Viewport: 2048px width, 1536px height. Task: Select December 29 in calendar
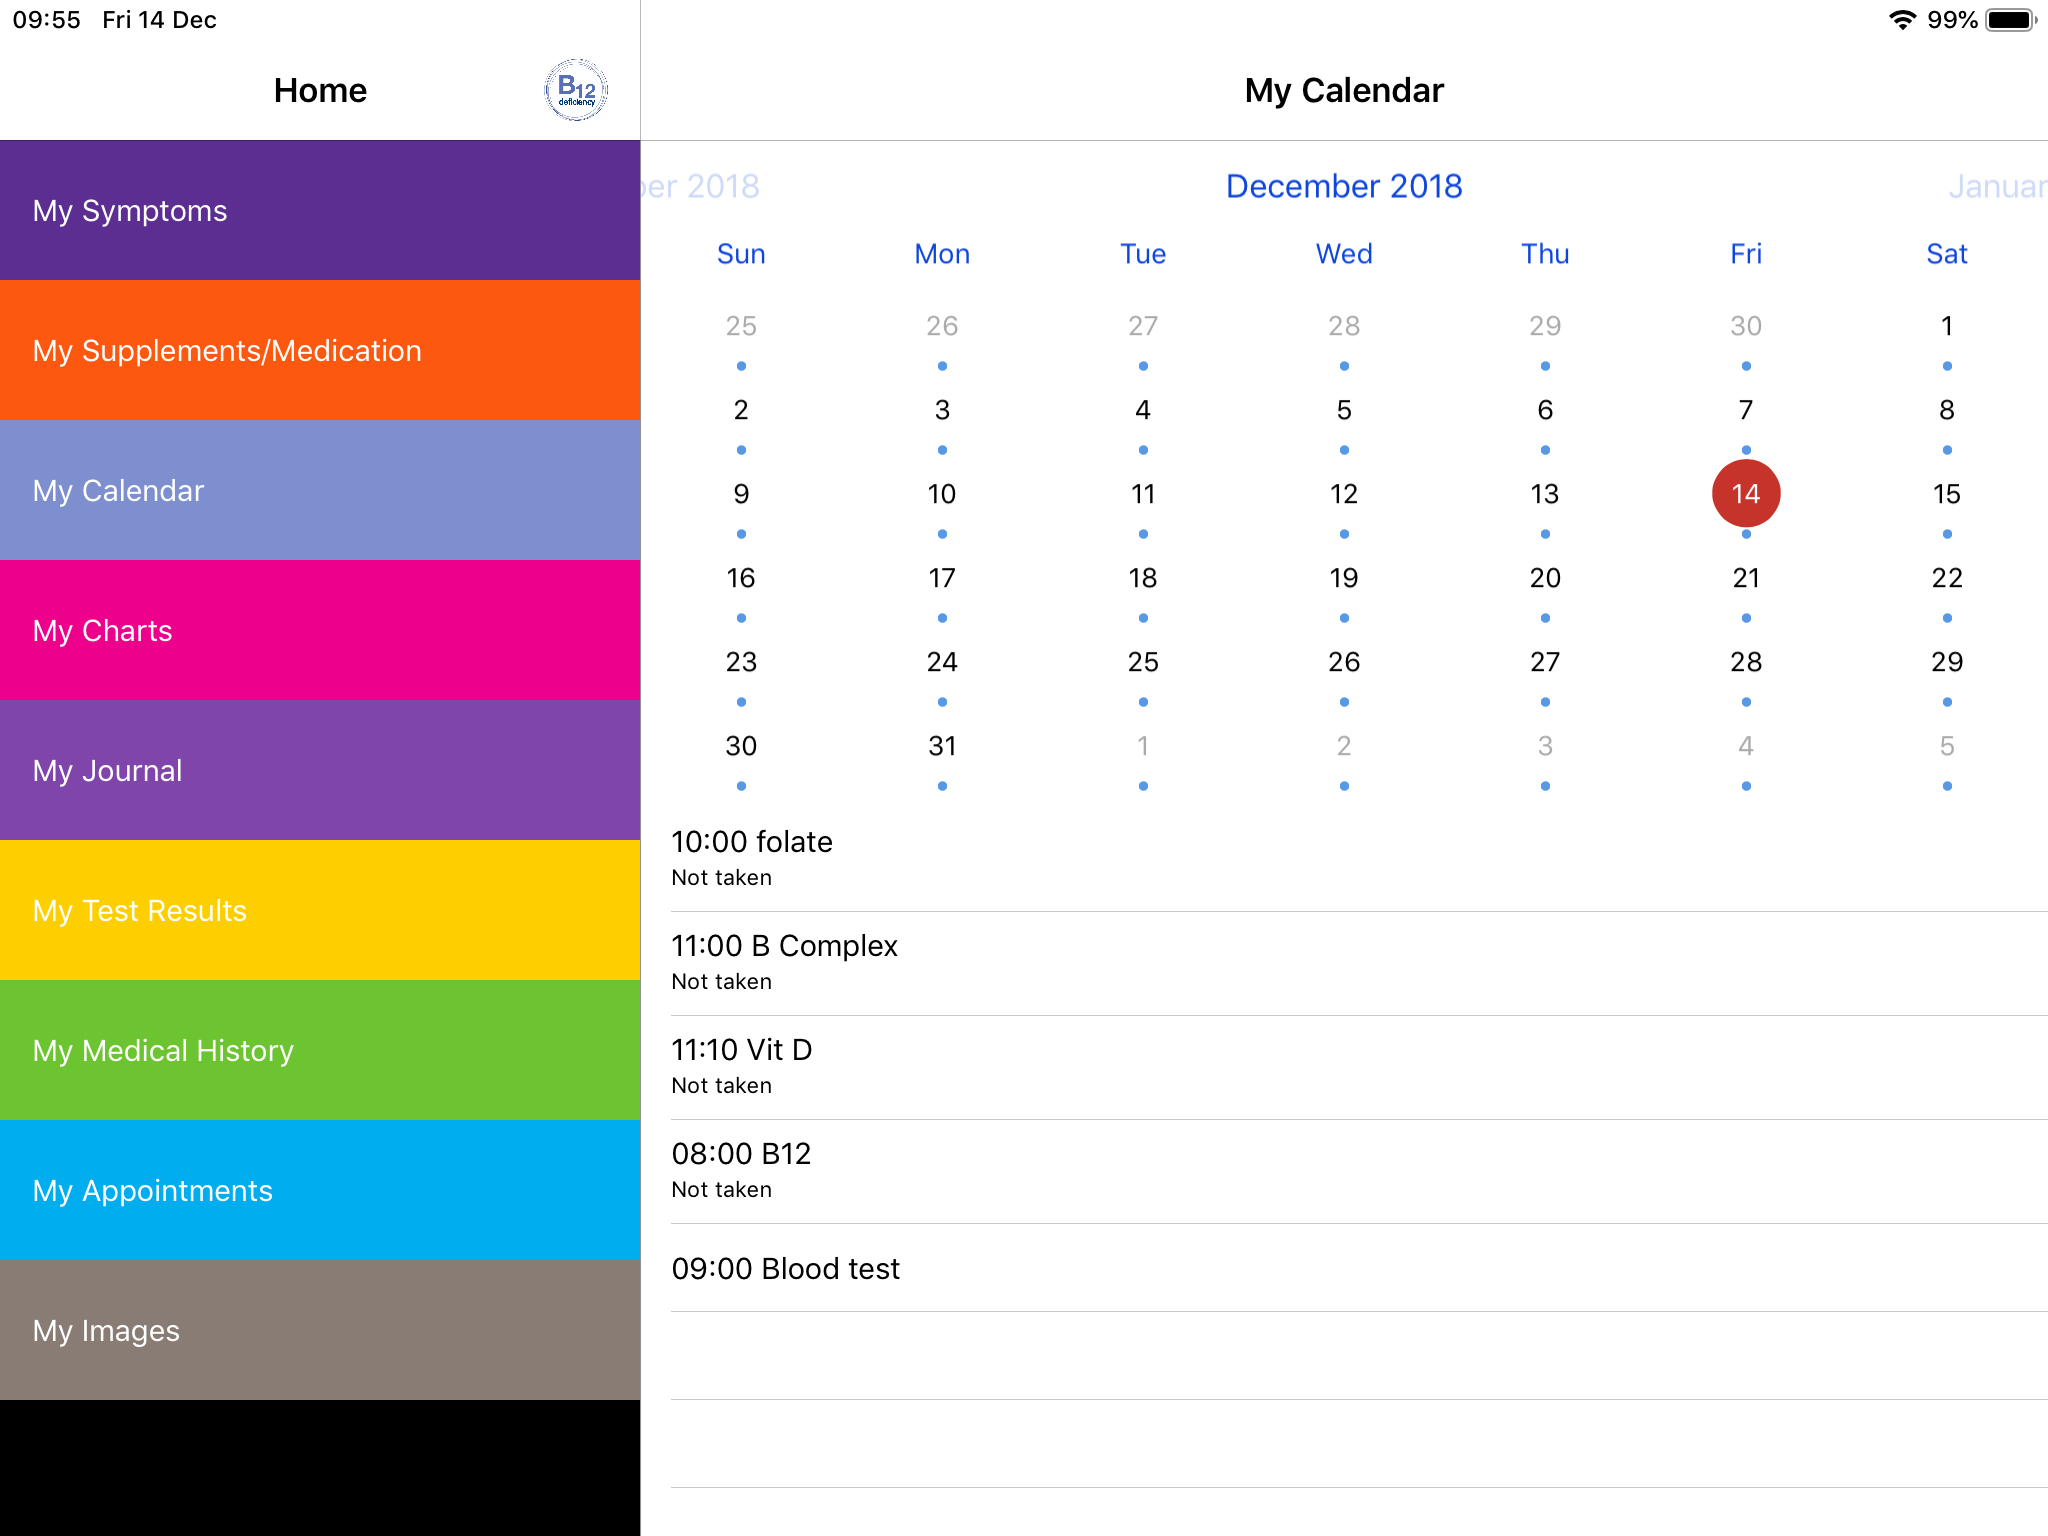tap(1947, 662)
